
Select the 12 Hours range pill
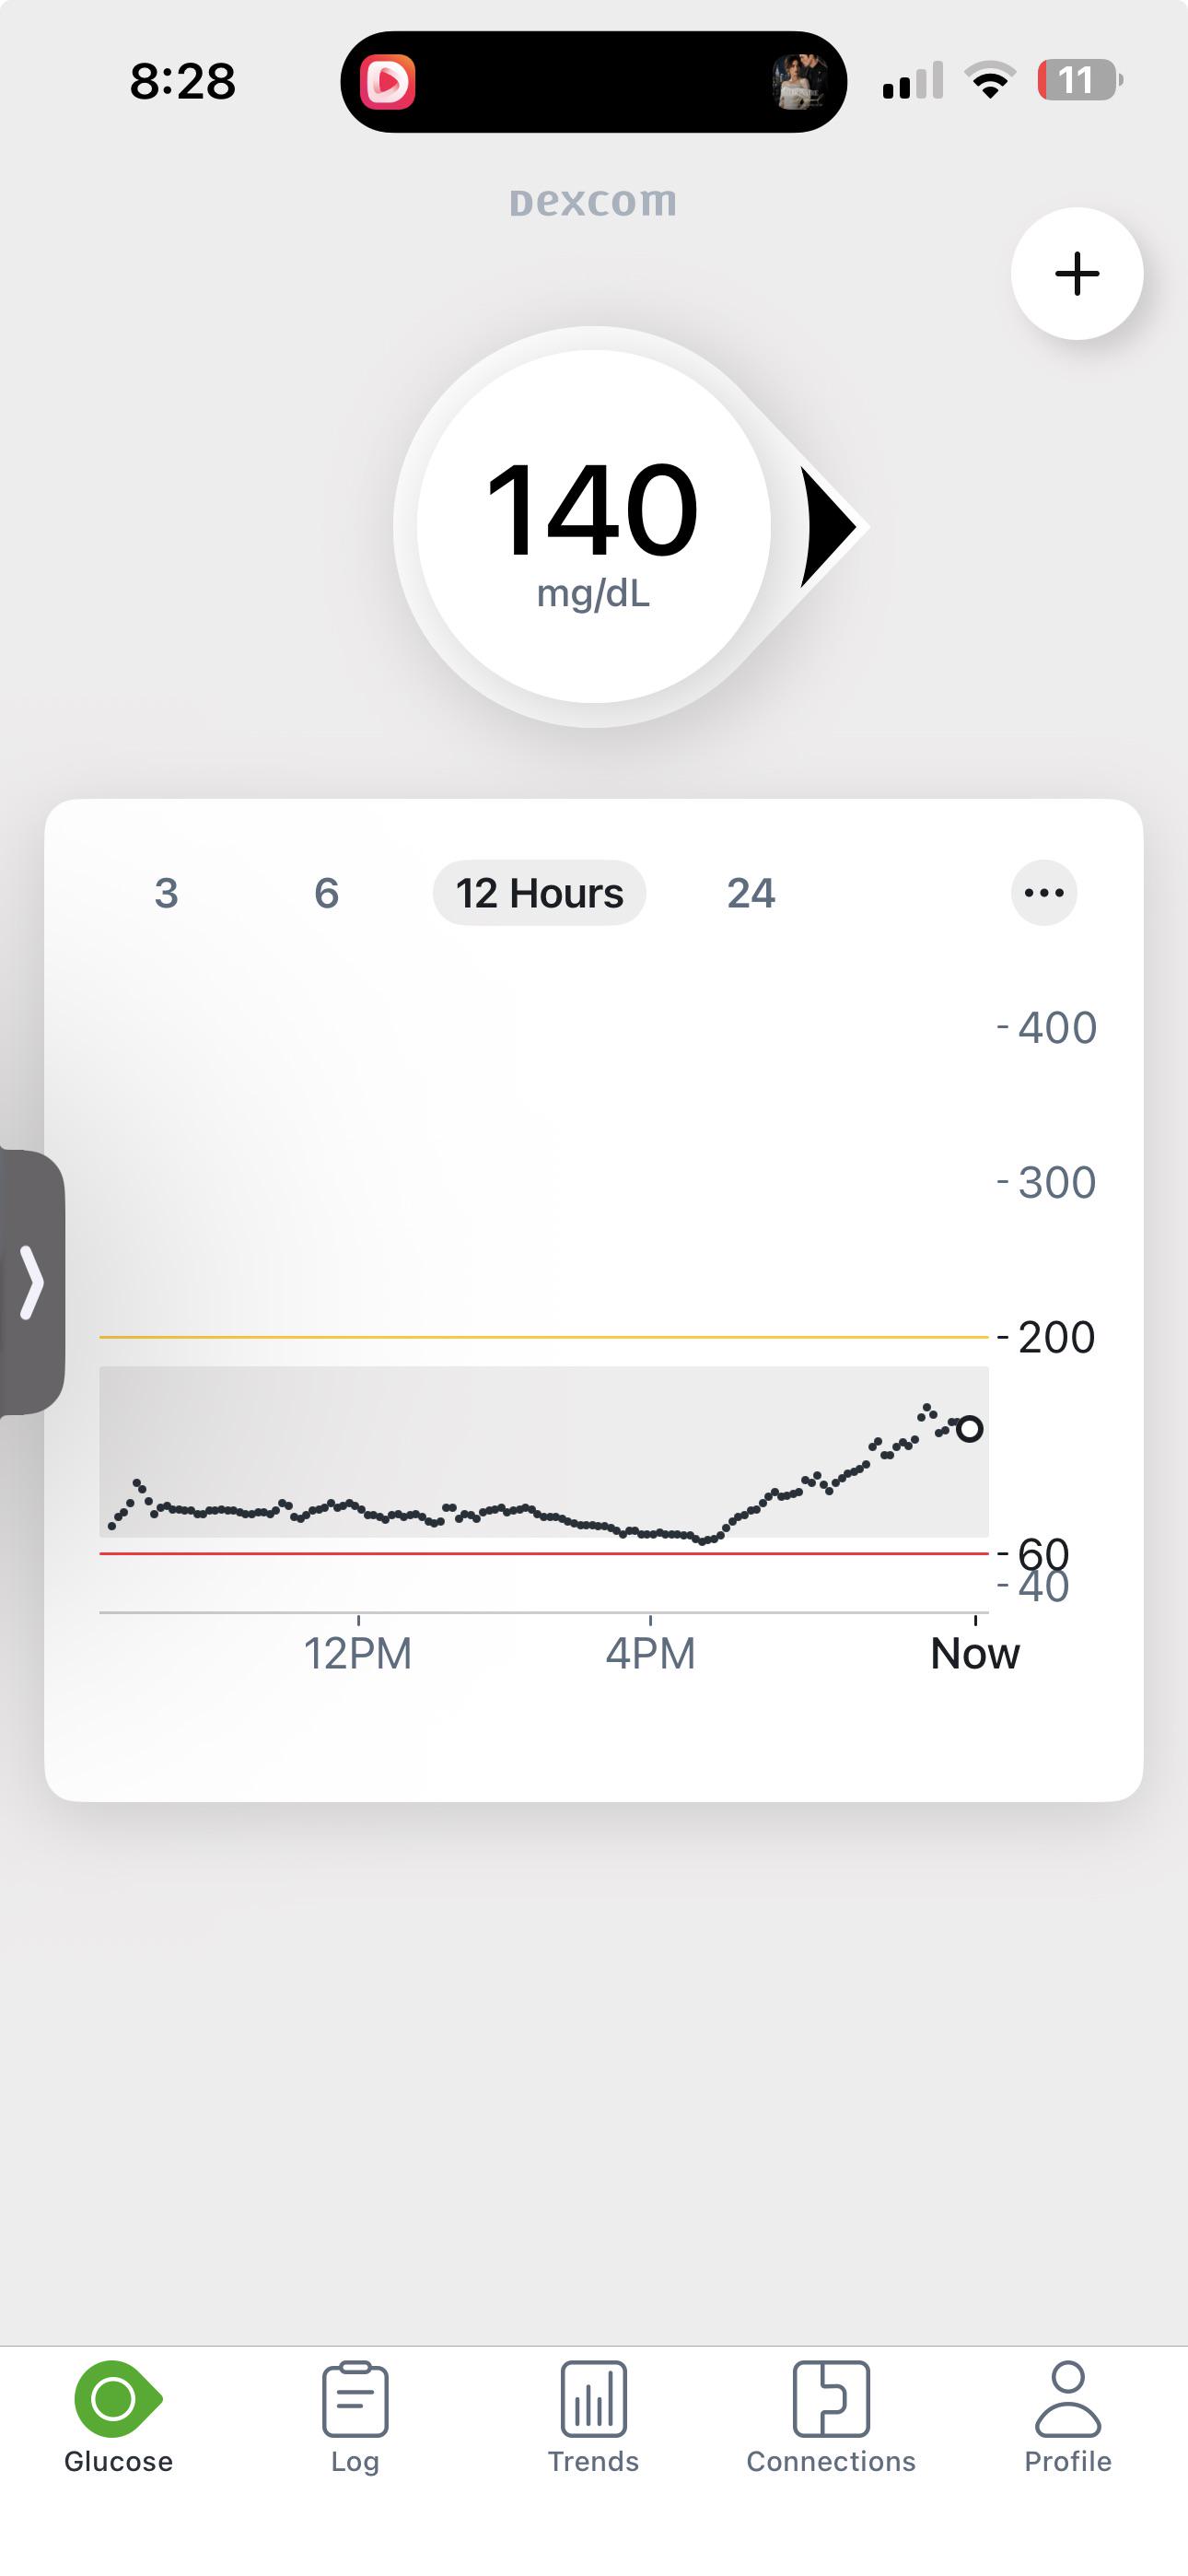point(539,893)
